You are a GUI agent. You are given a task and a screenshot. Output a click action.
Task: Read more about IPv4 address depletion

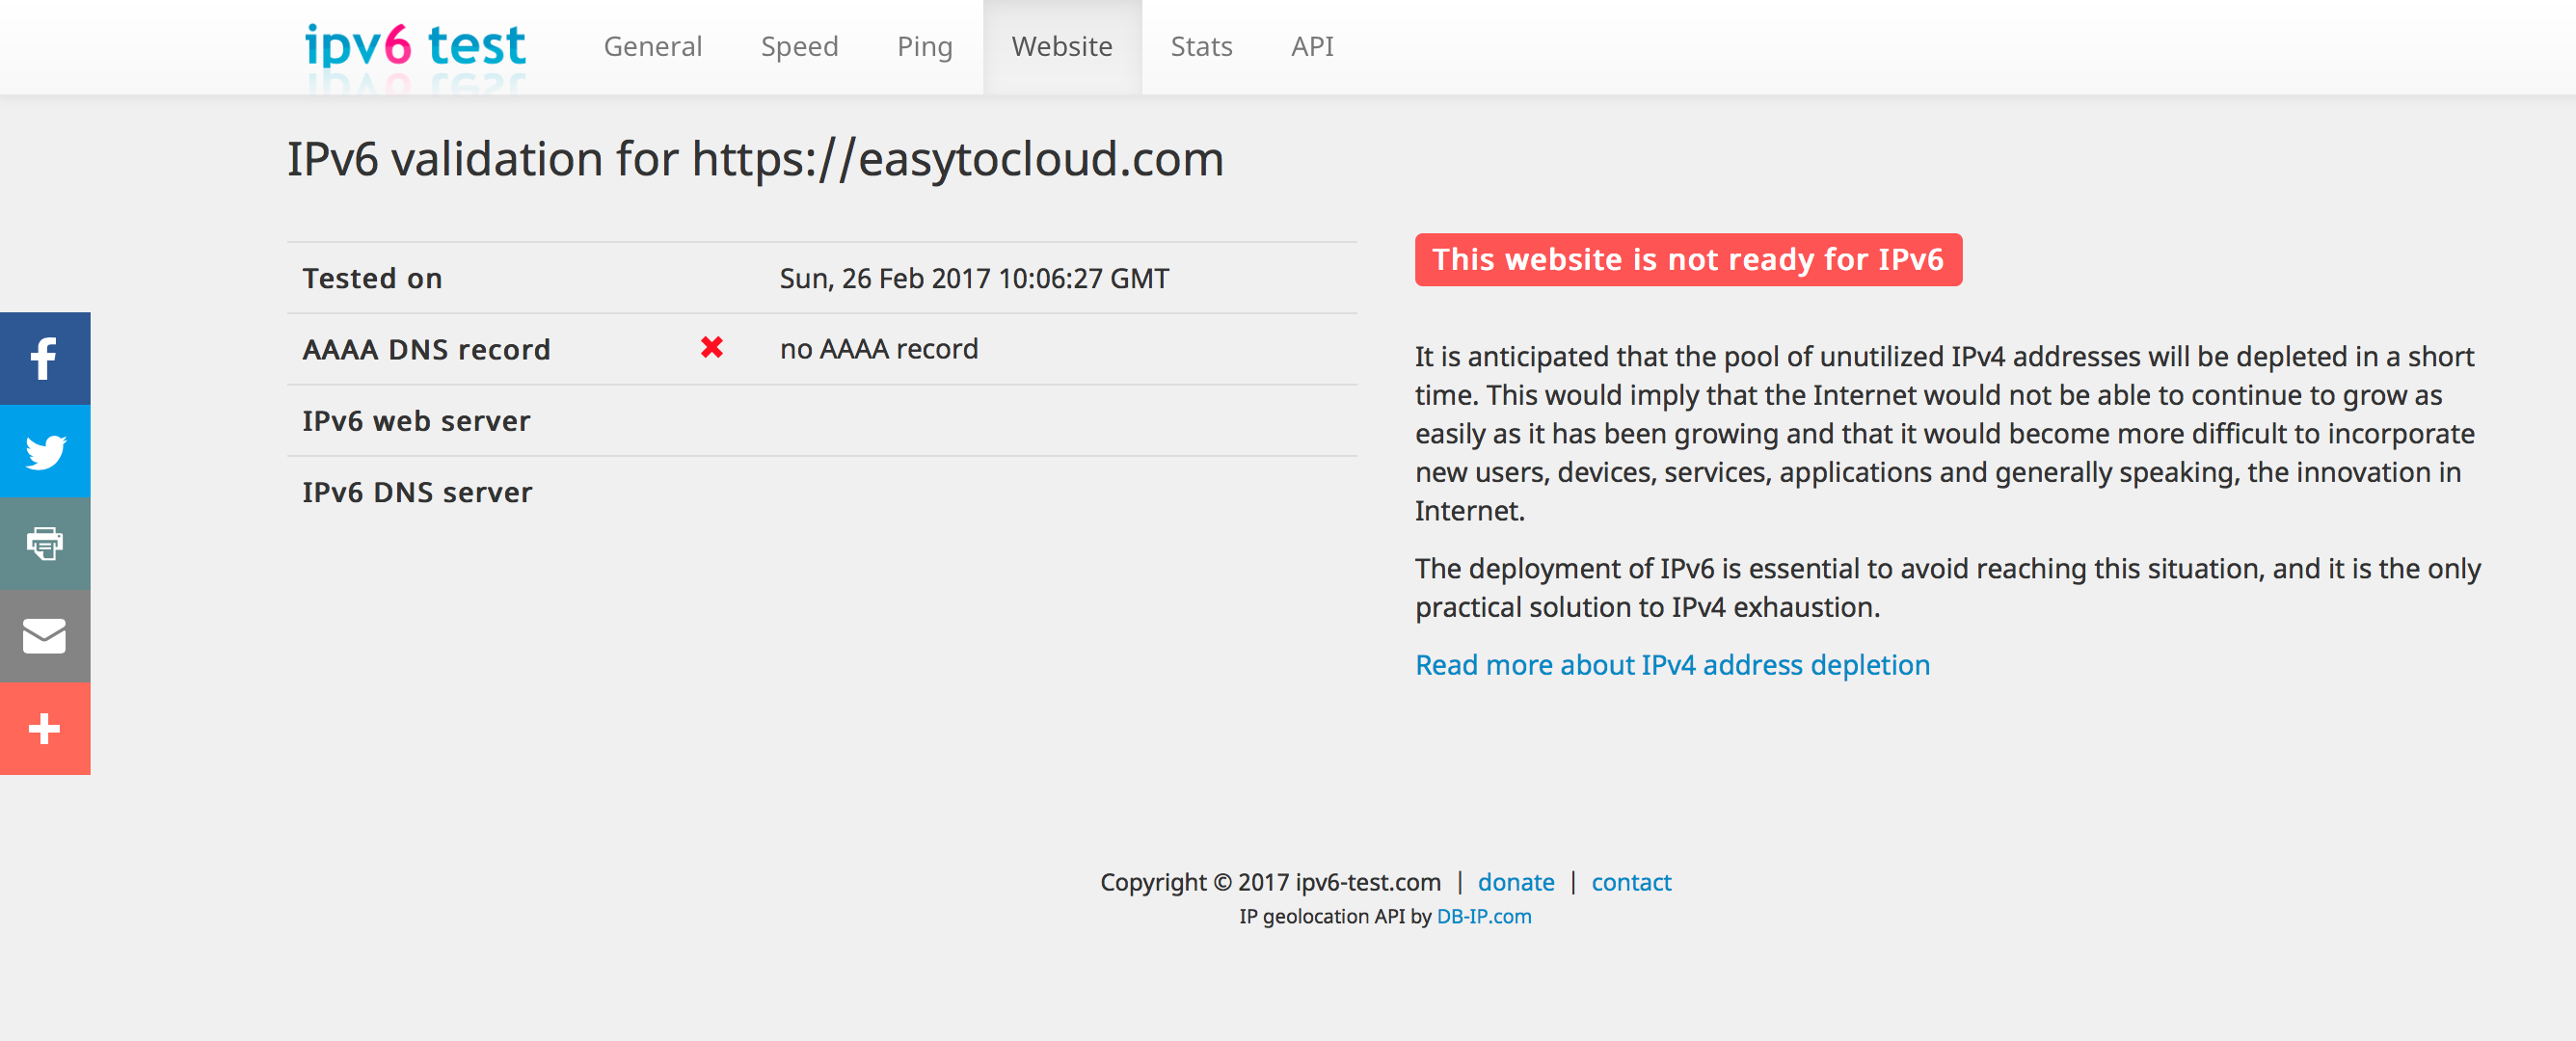[x=1671, y=665]
